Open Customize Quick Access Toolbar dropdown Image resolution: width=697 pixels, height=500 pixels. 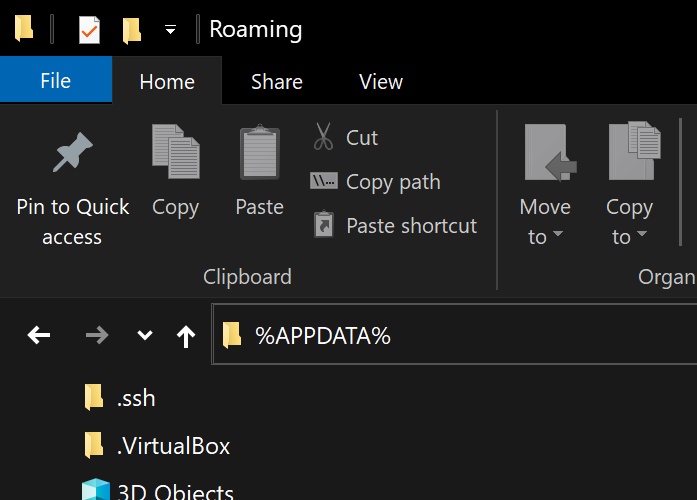point(170,30)
